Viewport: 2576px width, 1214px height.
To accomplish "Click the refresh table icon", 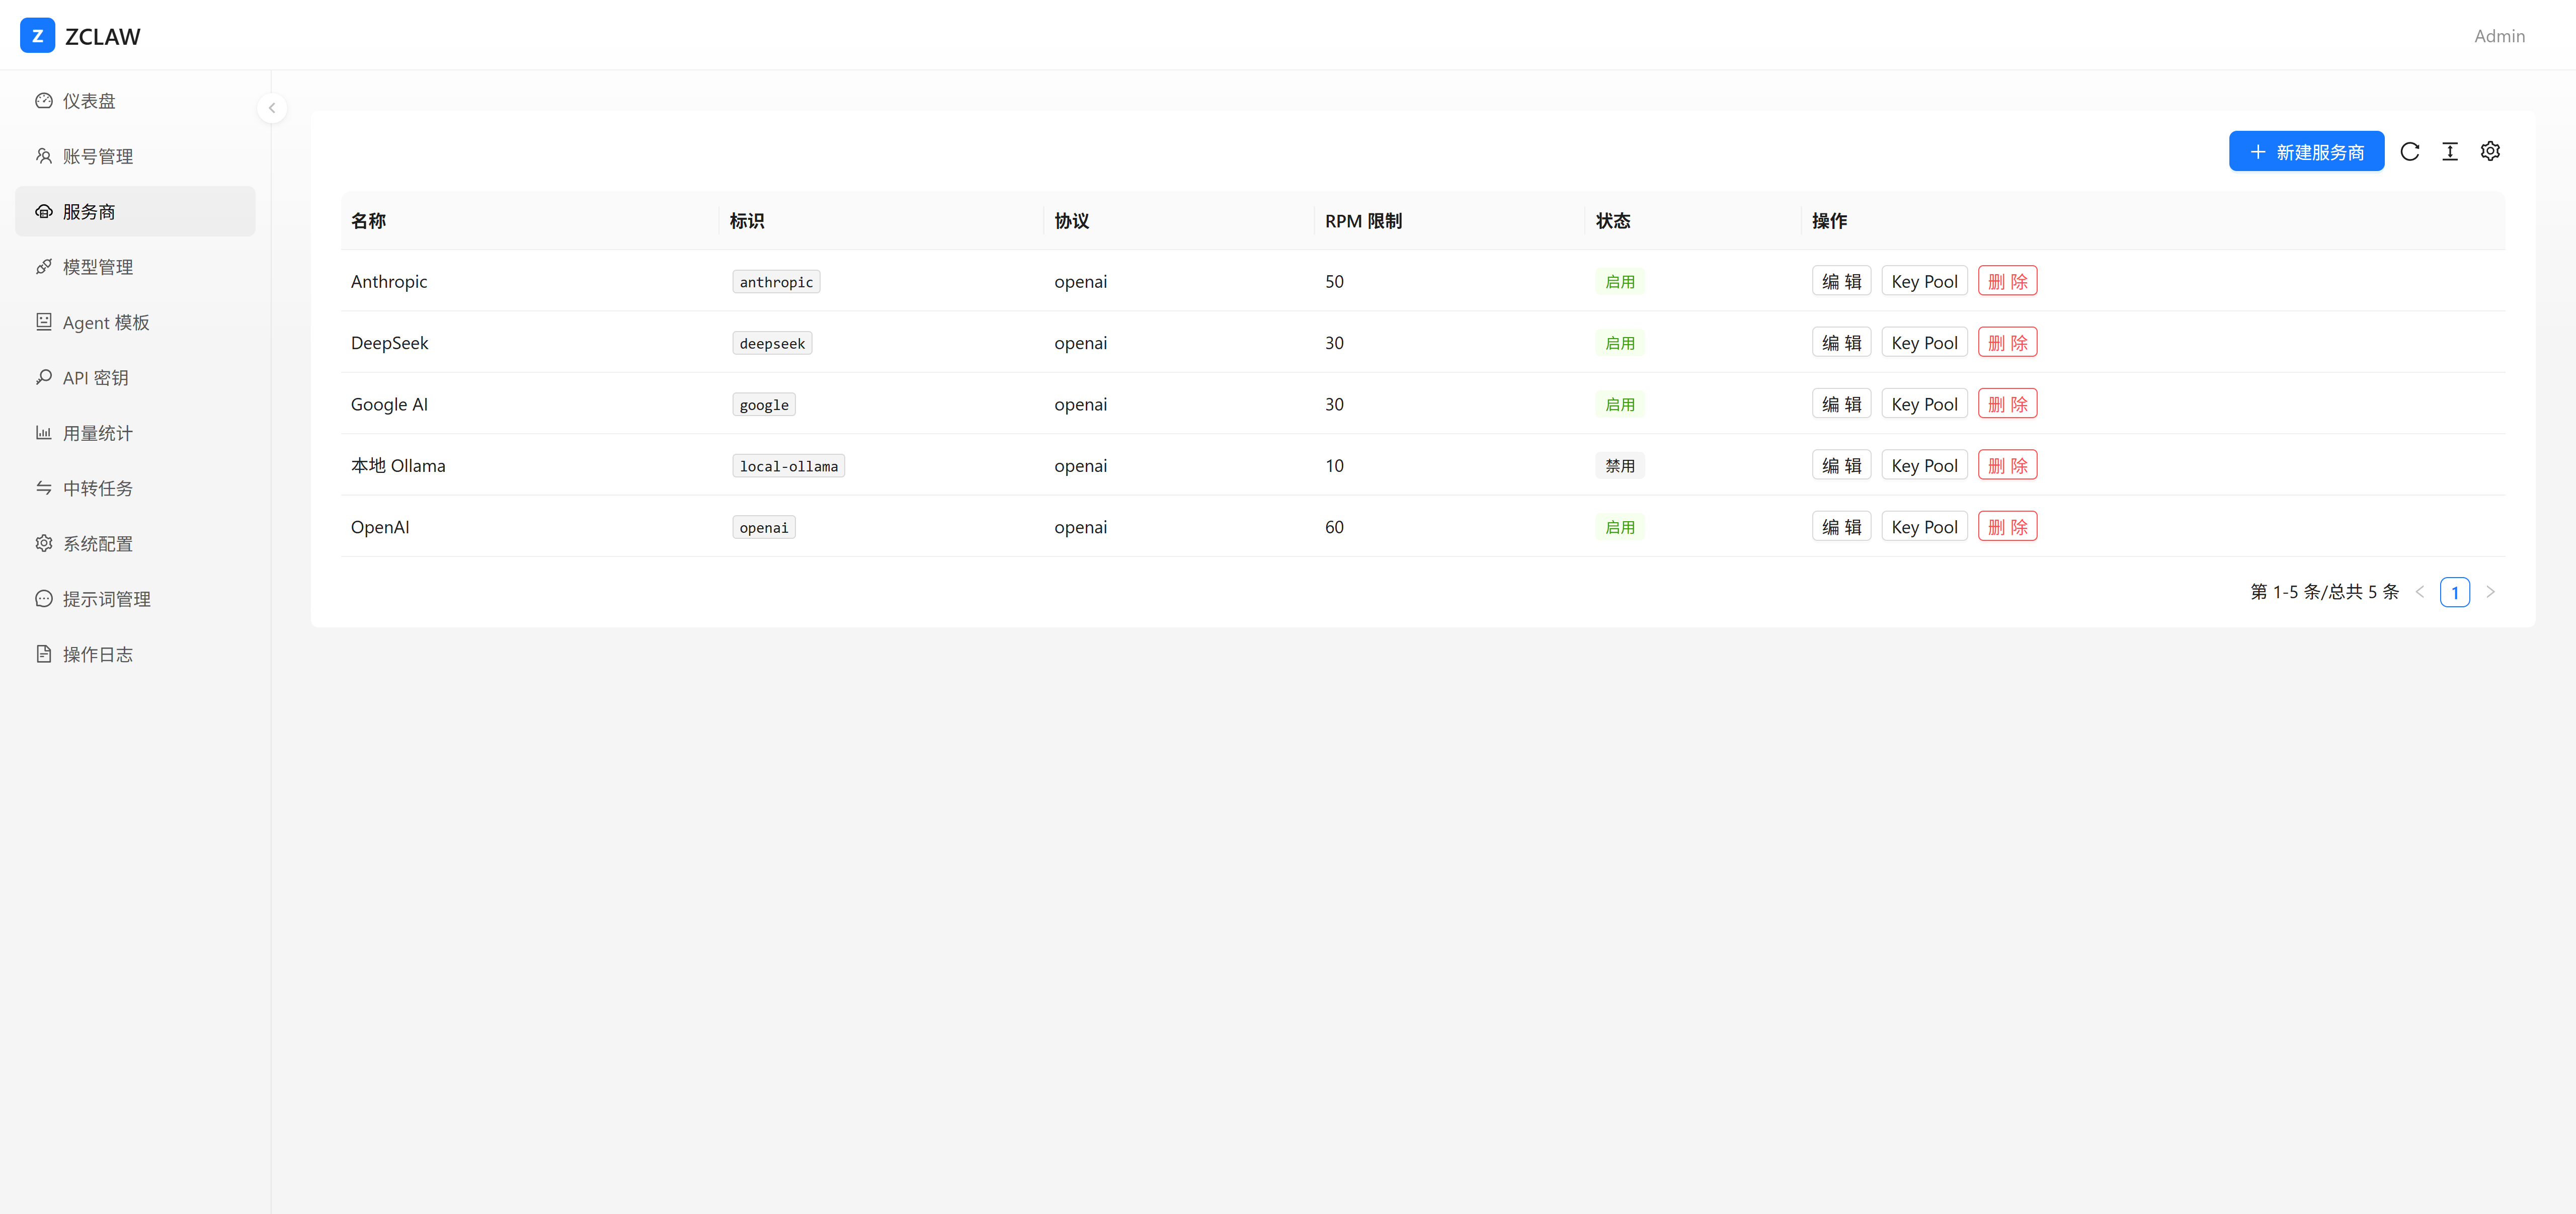I will (x=2410, y=151).
